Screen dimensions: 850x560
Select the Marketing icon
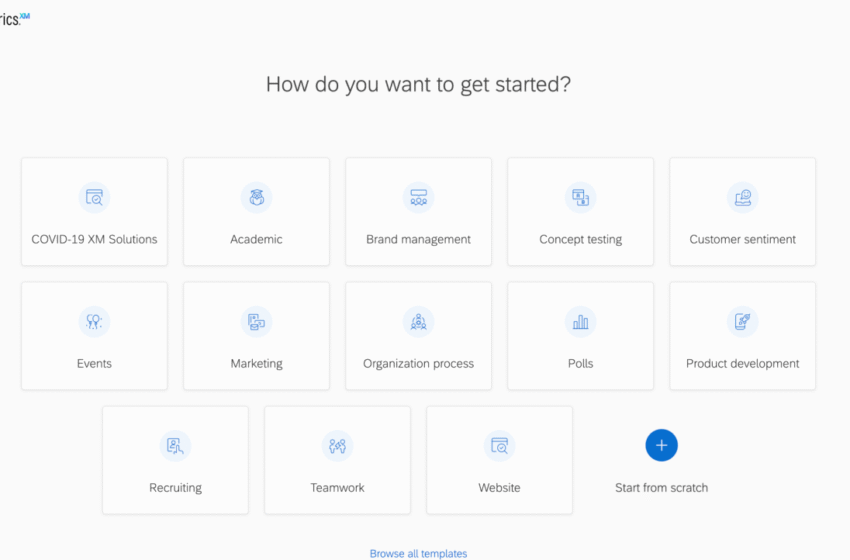256,322
